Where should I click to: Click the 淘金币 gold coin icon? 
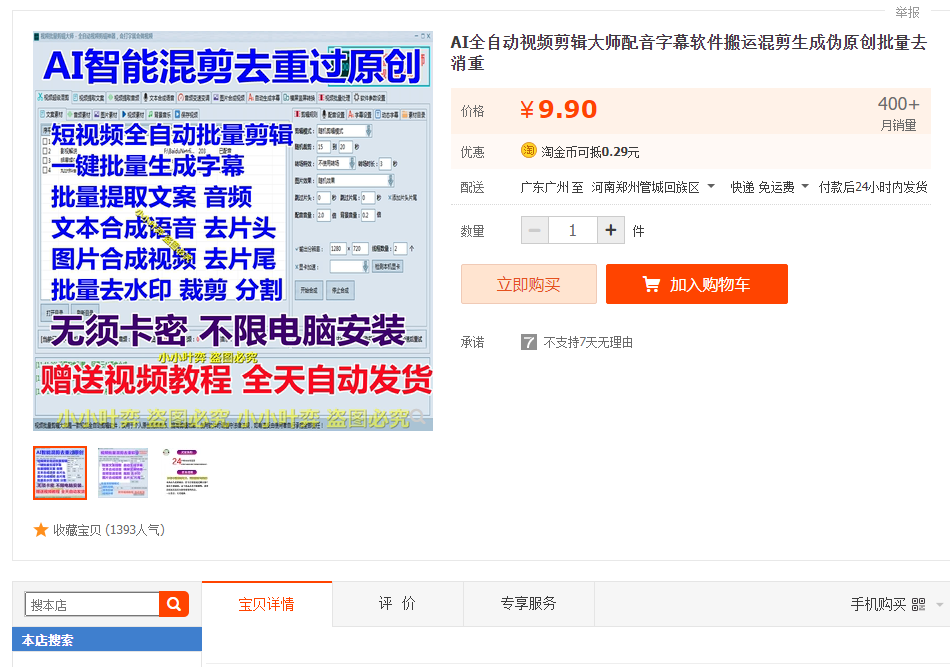click(529, 151)
